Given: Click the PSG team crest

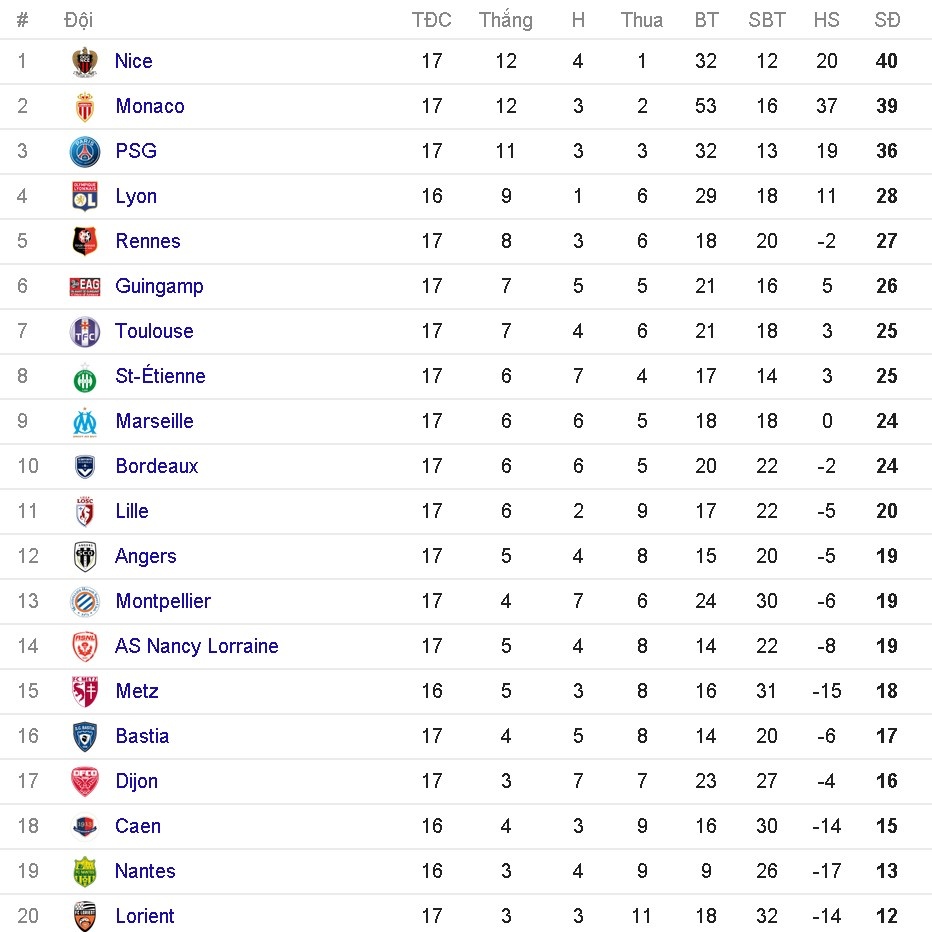Looking at the screenshot, I should tap(85, 152).
